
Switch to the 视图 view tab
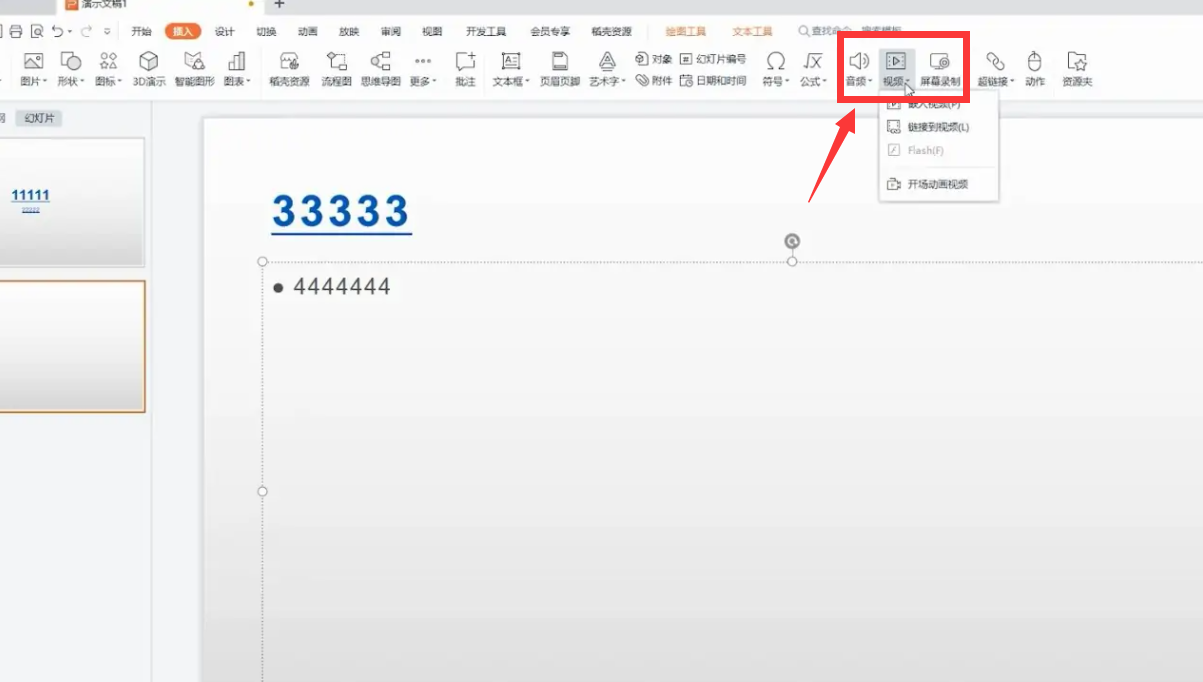[432, 32]
